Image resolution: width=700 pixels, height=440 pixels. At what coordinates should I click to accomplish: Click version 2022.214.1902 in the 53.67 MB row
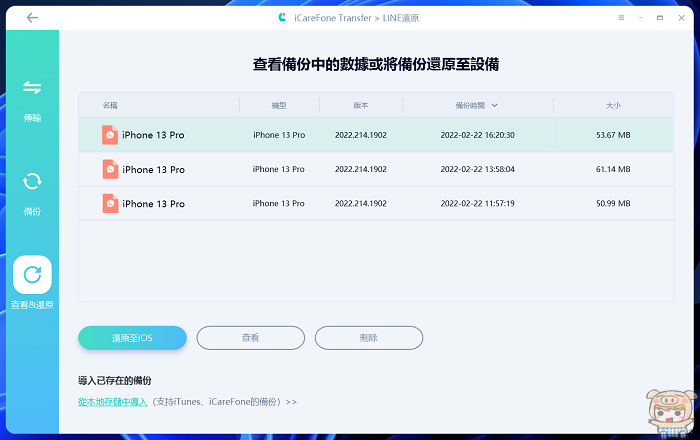pyautogui.click(x=361, y=135)
